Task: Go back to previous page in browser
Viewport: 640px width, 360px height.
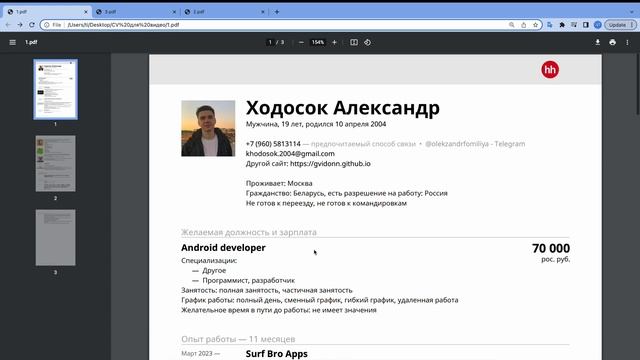Action: point(8,25)
